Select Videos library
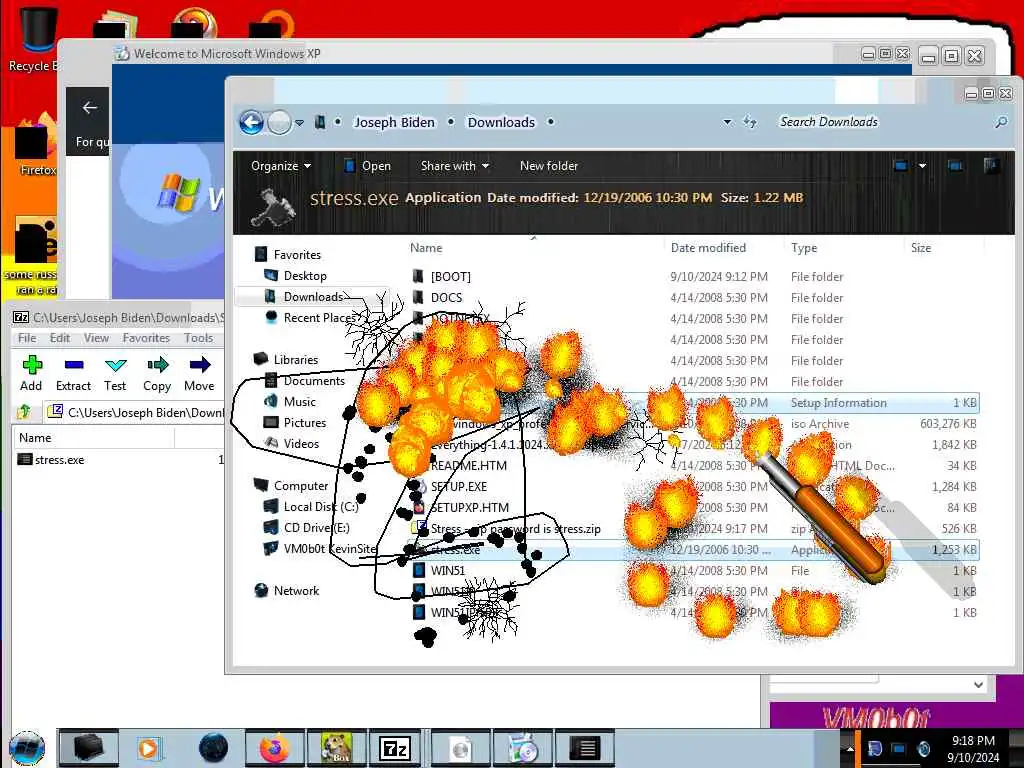 pos(292,443)
